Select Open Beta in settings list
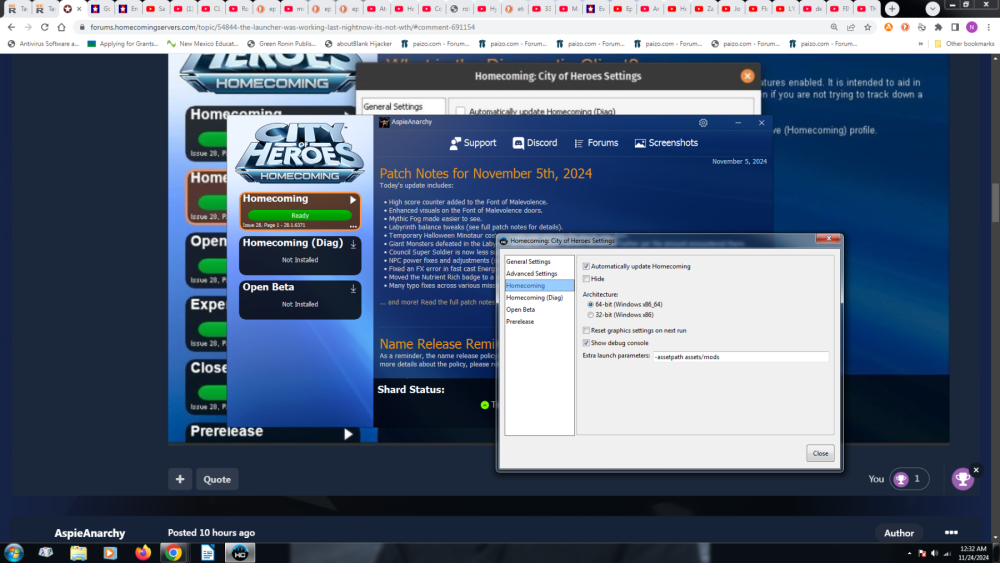This screenshot has width=1000, height=563. click(x=520, y=310)
